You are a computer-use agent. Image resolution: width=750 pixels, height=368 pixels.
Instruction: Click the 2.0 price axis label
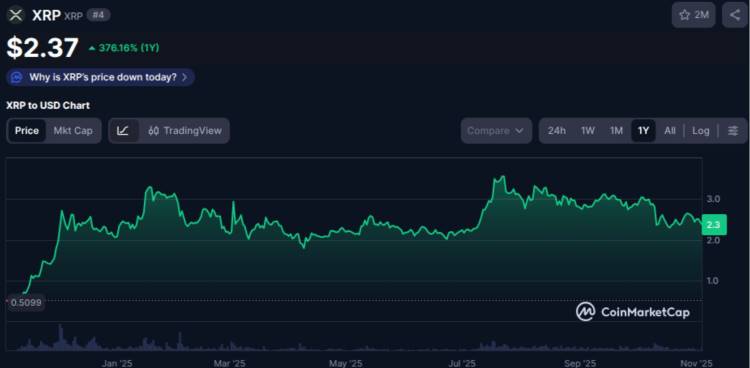click(714, 240)
